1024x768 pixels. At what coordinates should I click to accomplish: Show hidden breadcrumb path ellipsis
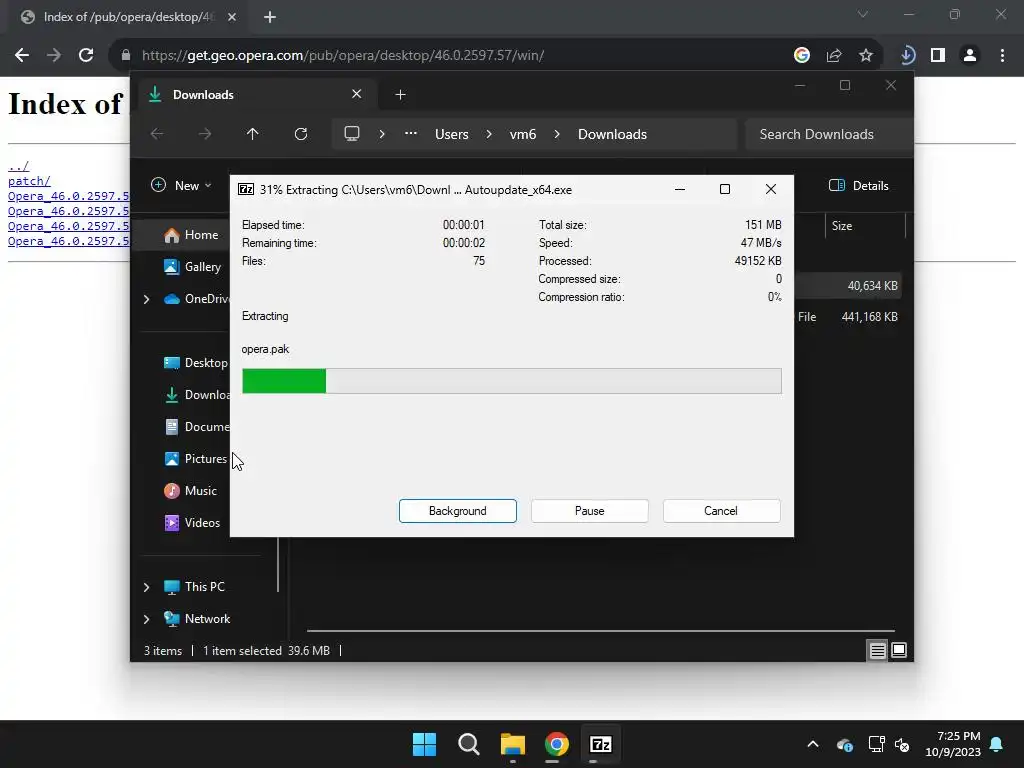411,133
